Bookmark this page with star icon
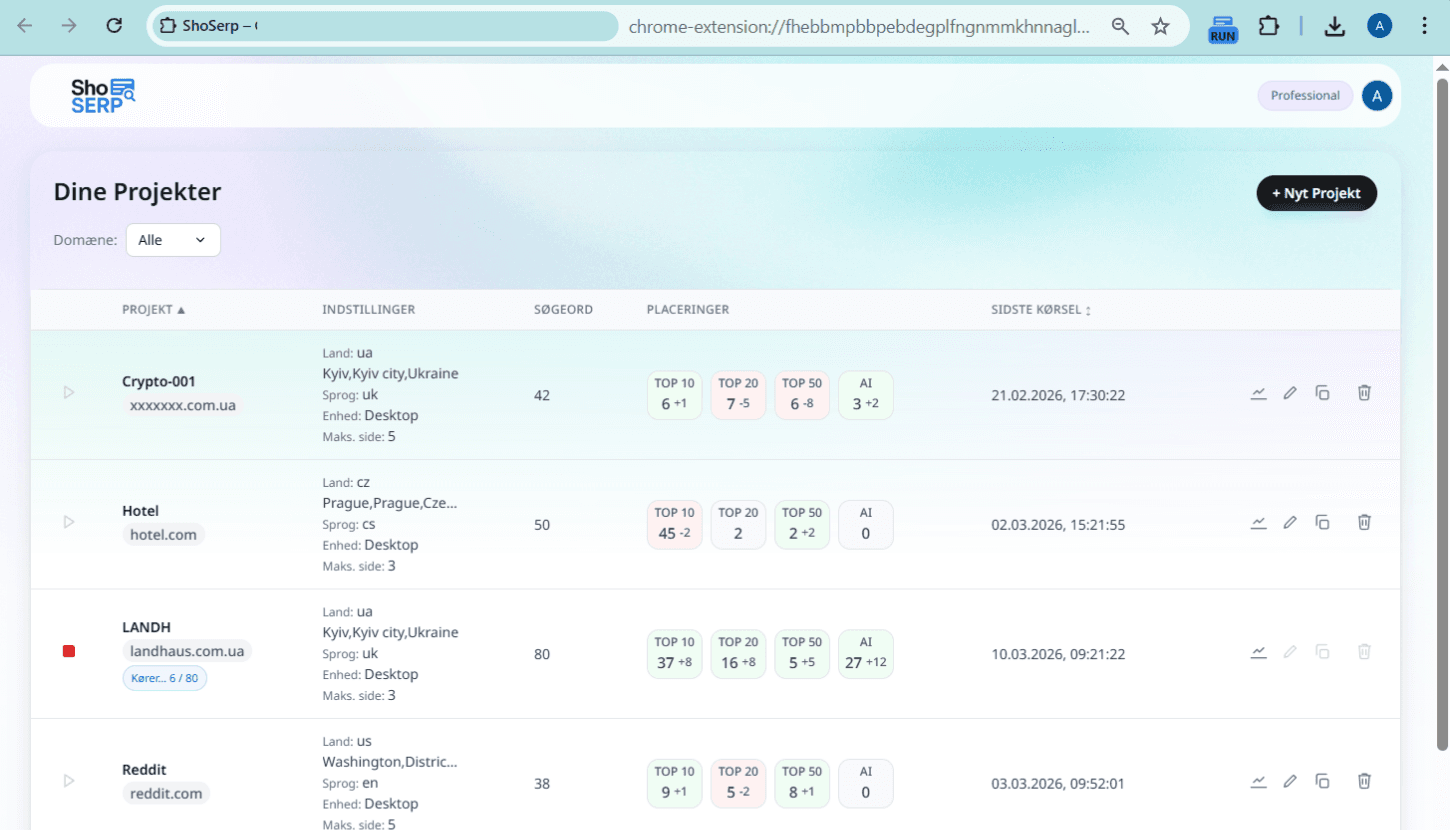Screen dimensions: 1450x830 [x=1160, y=26]
